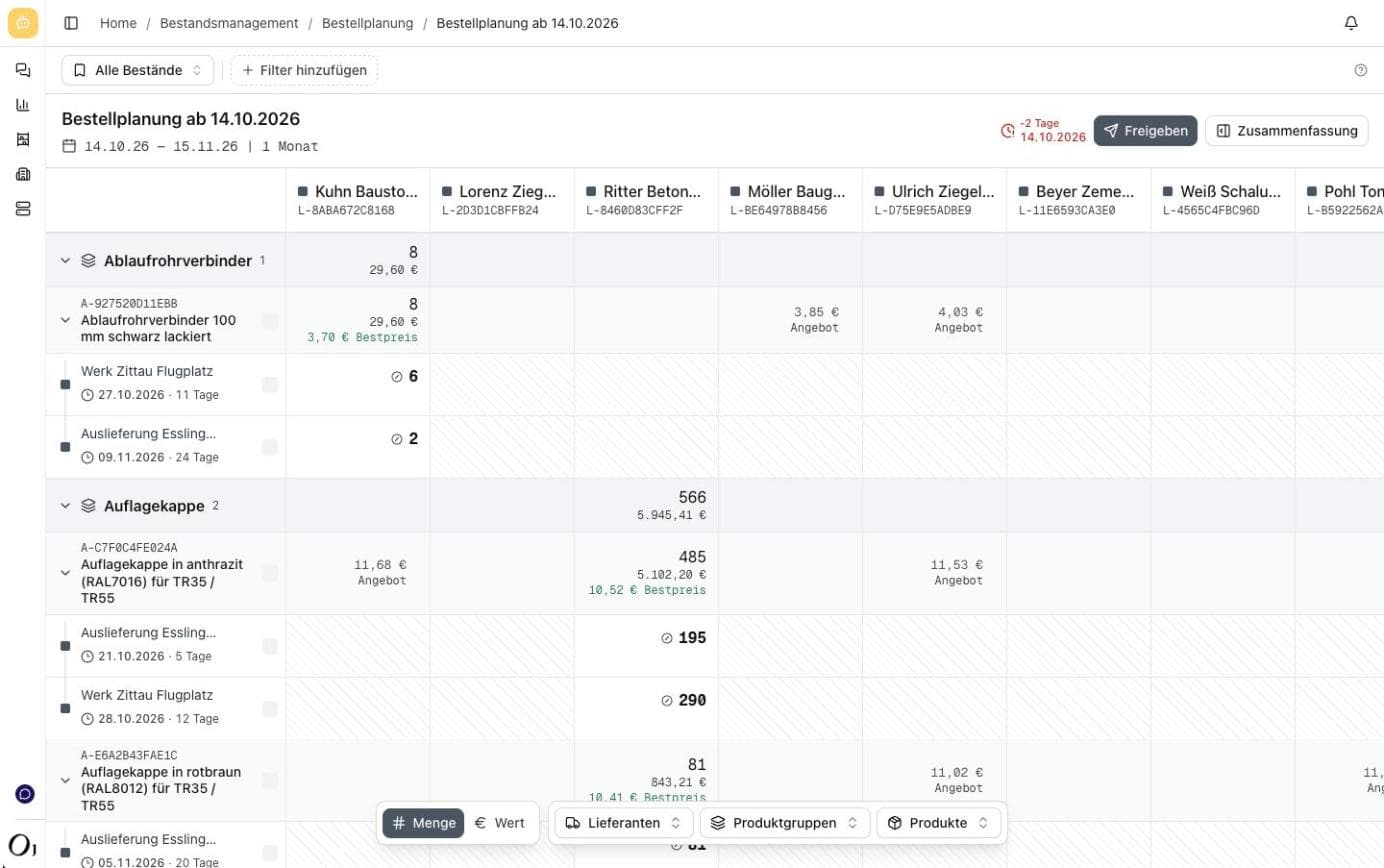Click the layers icon beside Ablaufrohrverbinder
The image size is (1384, 868).
point(88,260)
